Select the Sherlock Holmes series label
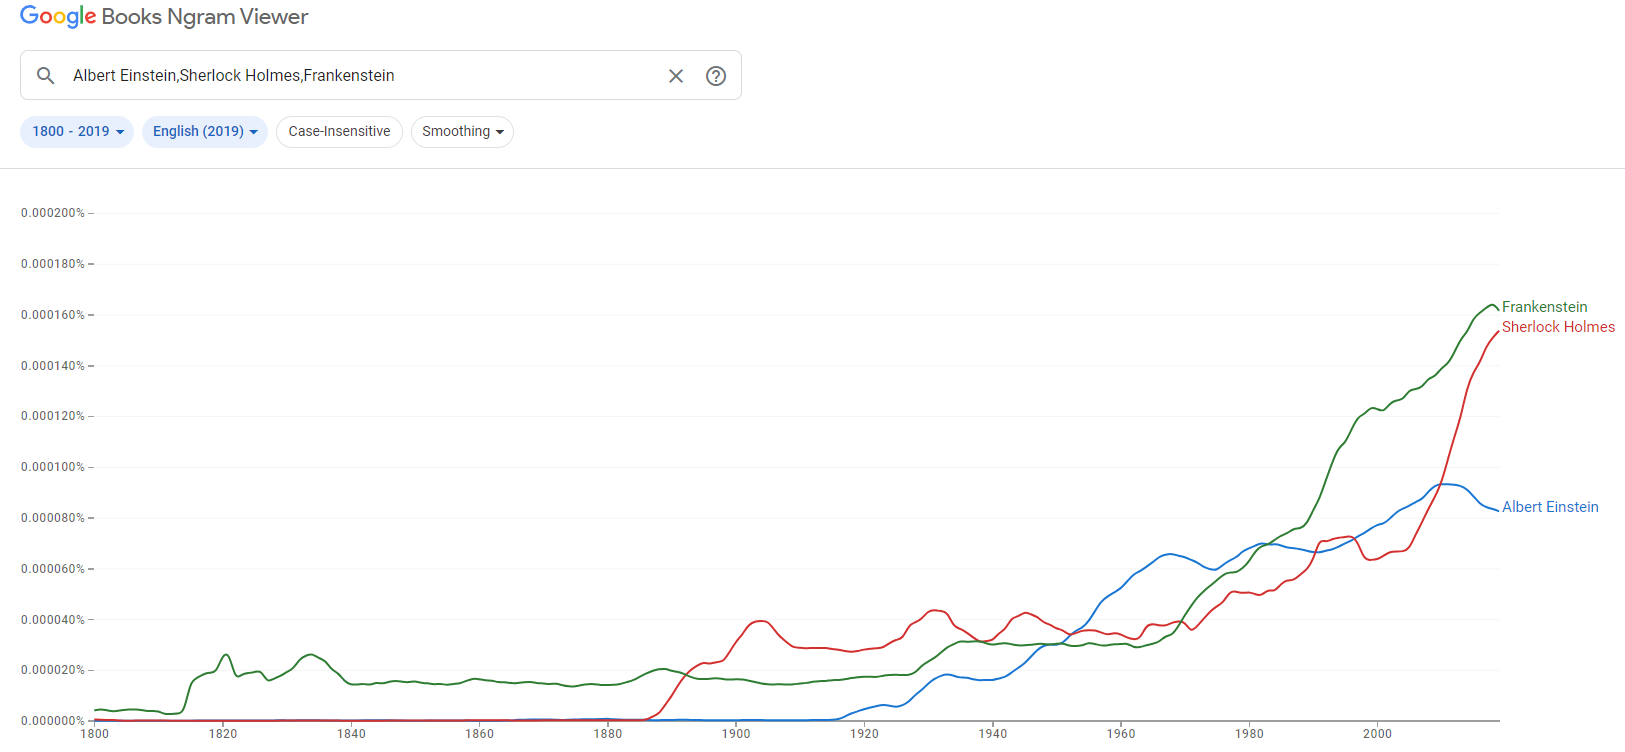Viewport: 1625px width, 752px height. [x=1558, y=326]
